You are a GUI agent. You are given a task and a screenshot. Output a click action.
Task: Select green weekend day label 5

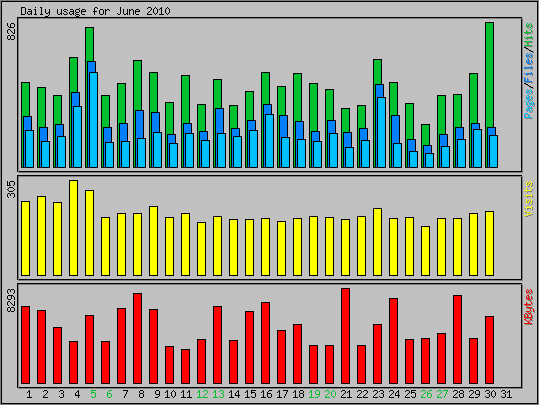(93, 394)
